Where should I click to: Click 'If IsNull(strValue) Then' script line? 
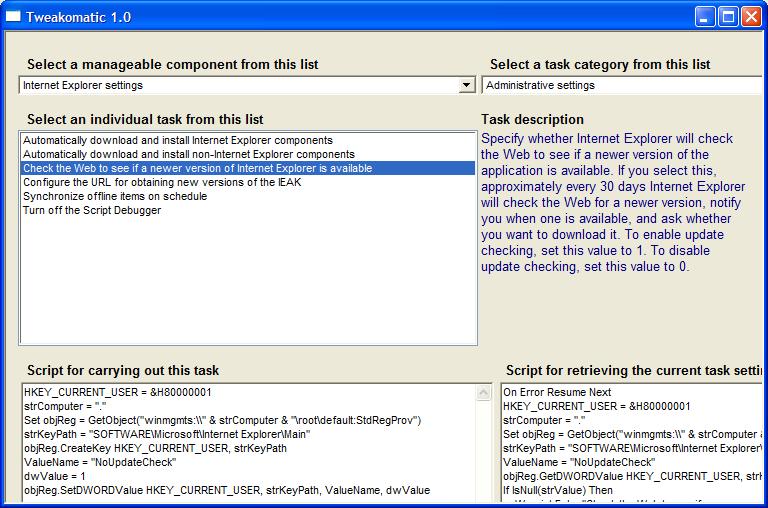click(557, 490)
